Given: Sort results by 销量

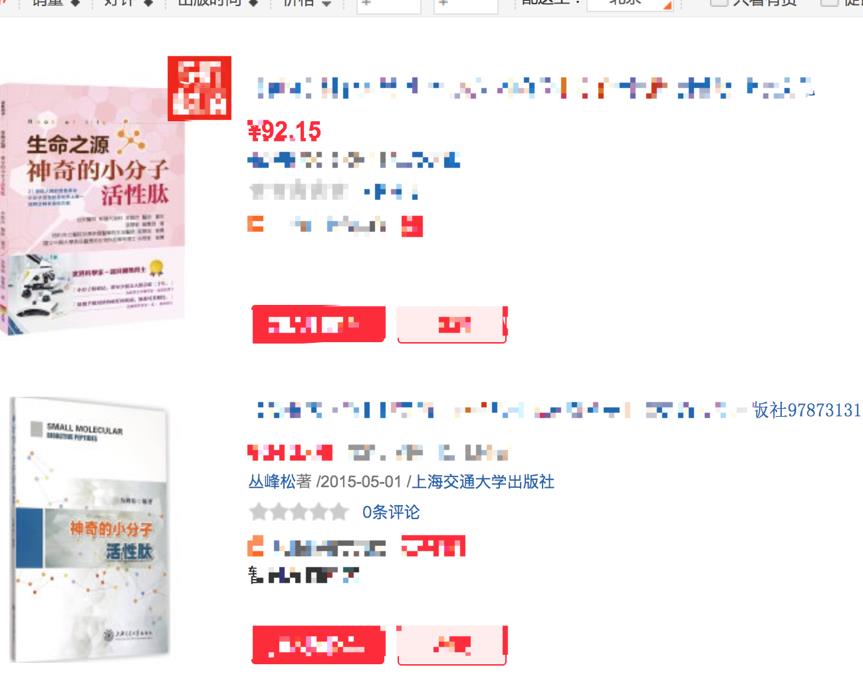Looking at the screenshot, I should click(x=56, y=3).
